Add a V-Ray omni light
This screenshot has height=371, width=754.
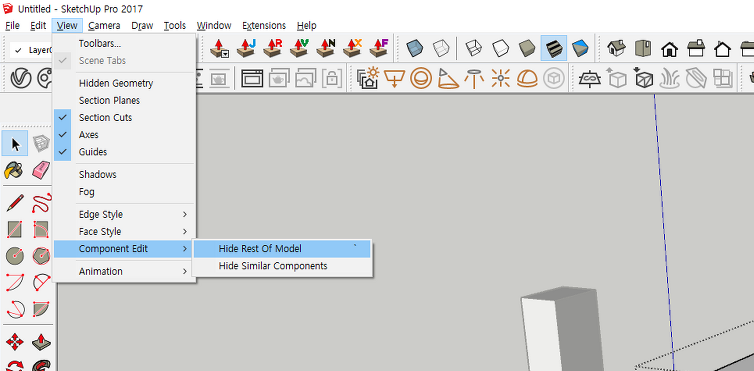[x=501, y=78]
